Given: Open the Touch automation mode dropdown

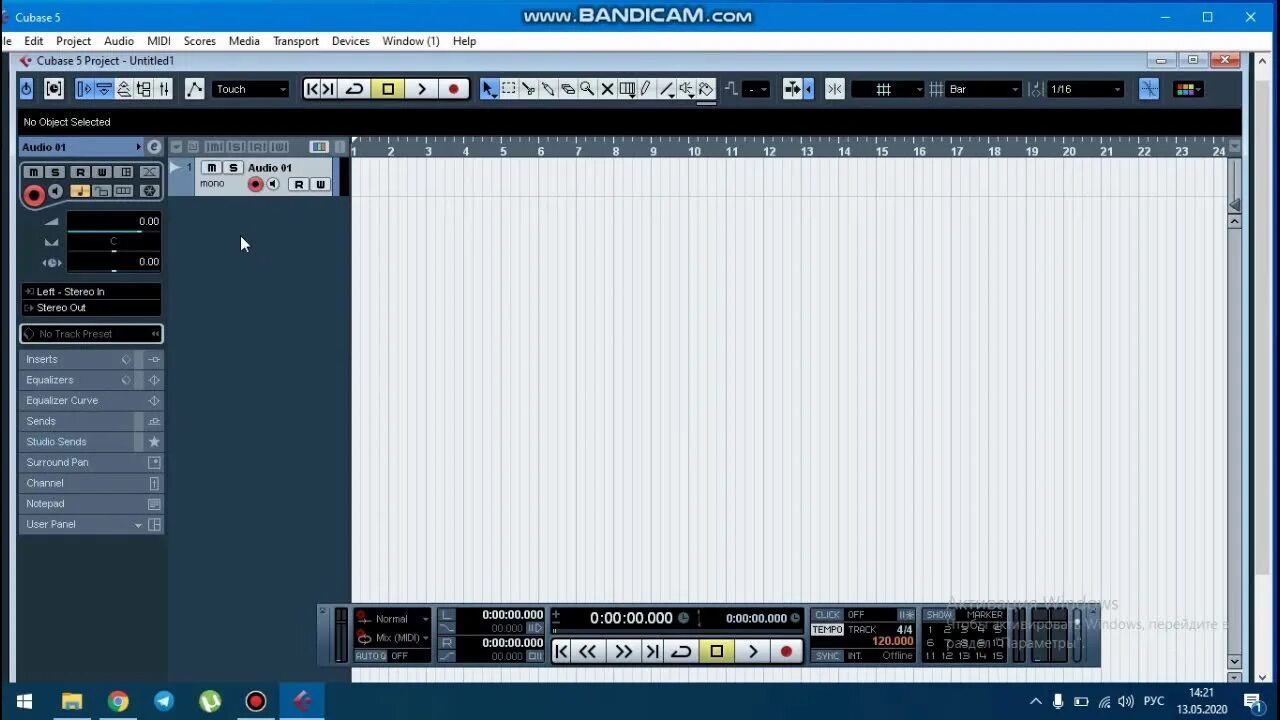Looking at the screenshot, I should (x=251, y=89).
